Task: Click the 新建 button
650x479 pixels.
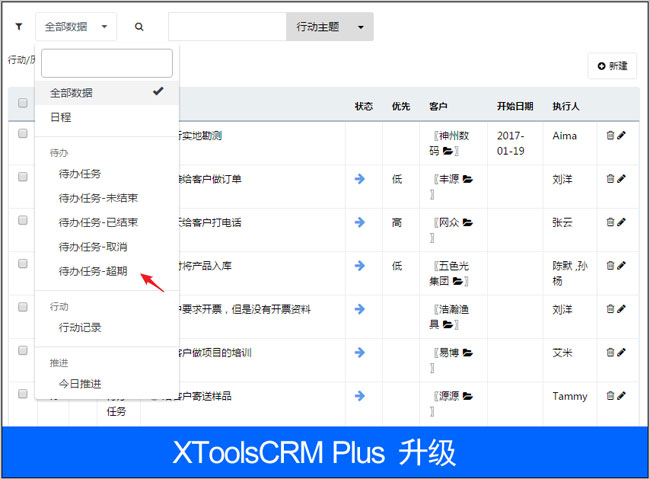Action: 612,66
